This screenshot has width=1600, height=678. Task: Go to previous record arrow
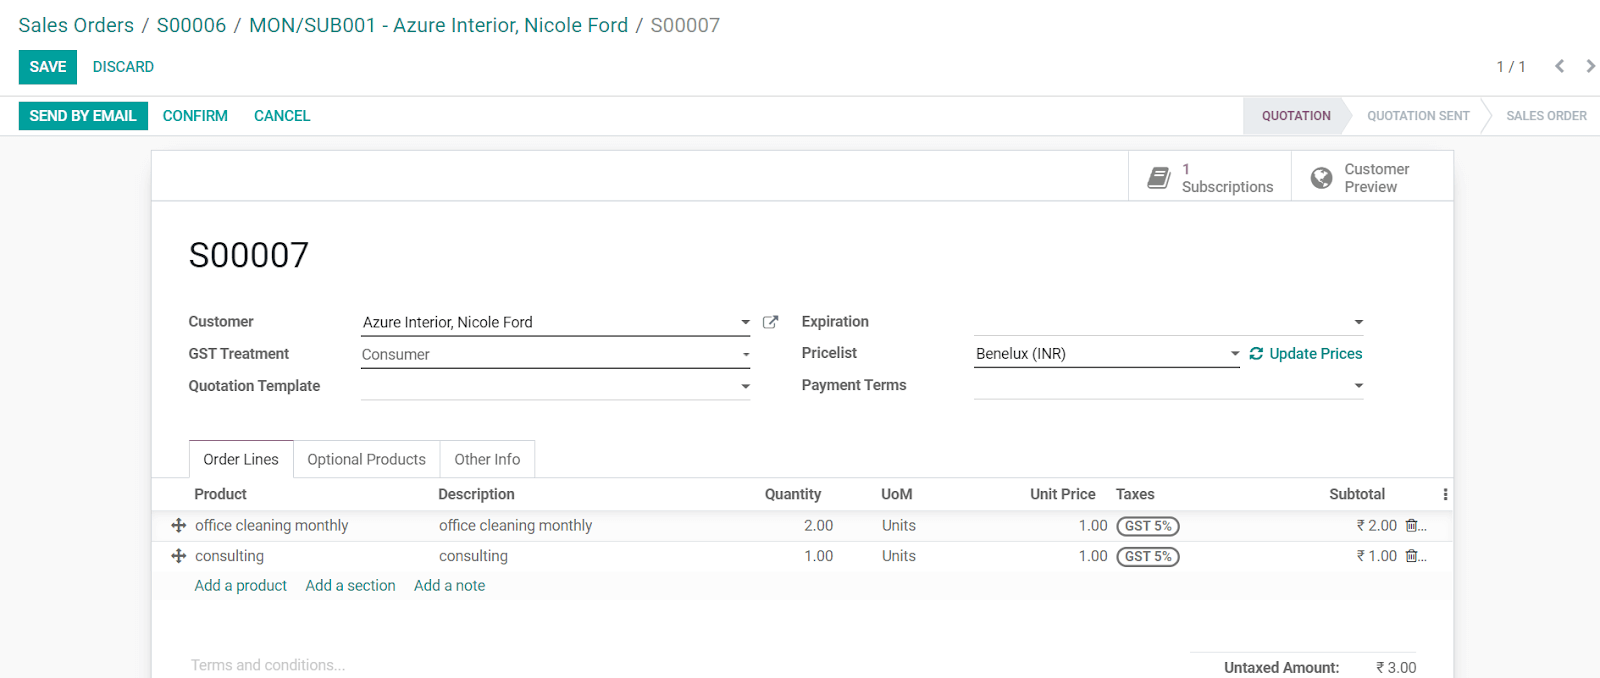[1559, 66]
